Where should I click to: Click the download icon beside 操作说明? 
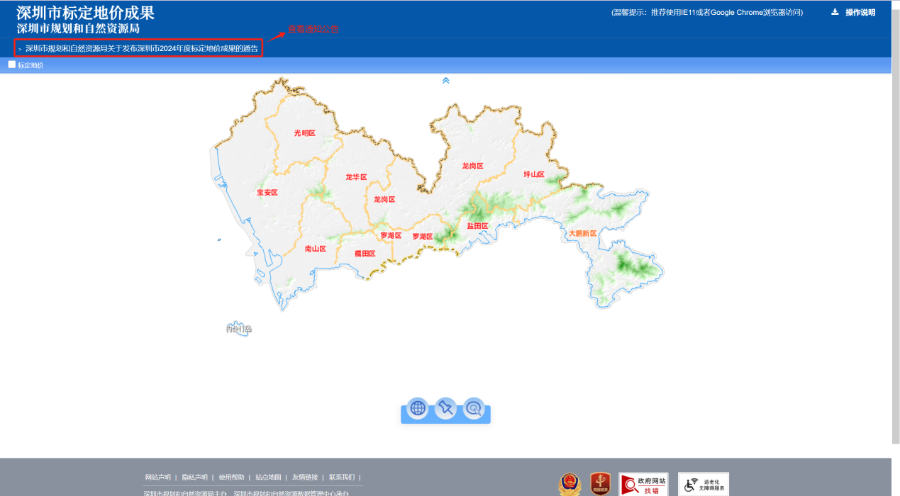tap(834, 12)
